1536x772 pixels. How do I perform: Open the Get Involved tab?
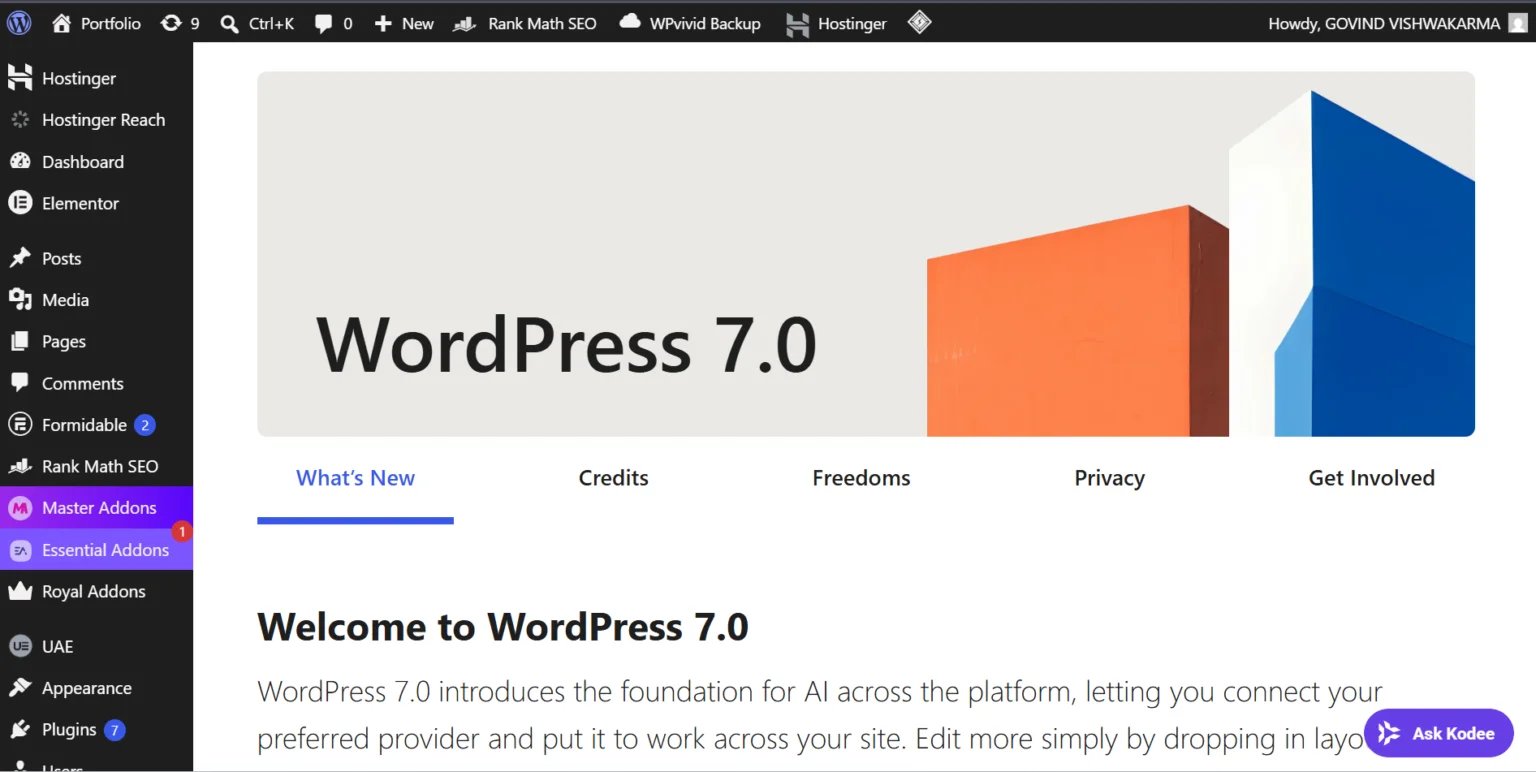tap(1371, 478)
